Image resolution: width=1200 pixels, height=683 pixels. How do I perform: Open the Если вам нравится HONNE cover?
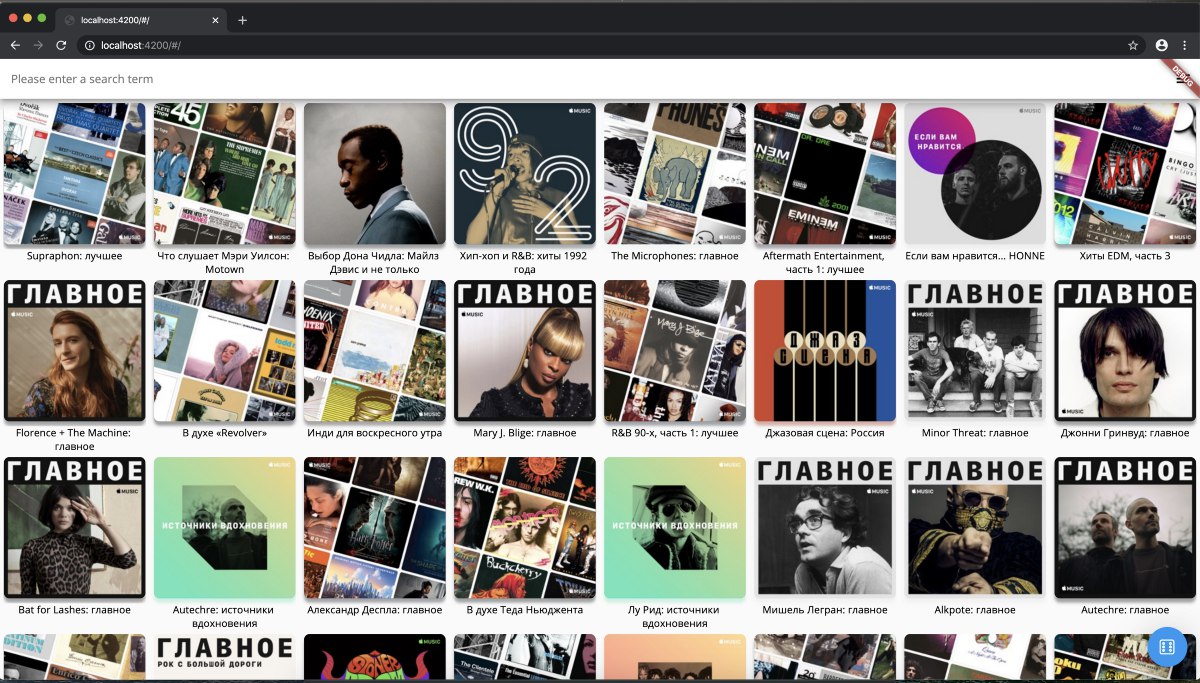click(x=975, y=174)
